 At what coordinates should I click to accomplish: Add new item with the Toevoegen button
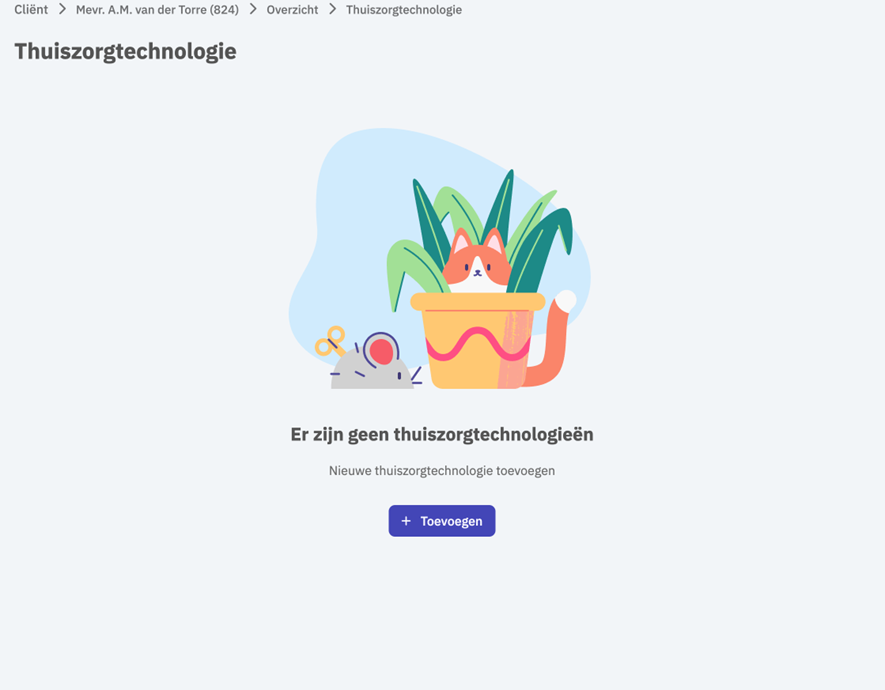pos(442,521)
